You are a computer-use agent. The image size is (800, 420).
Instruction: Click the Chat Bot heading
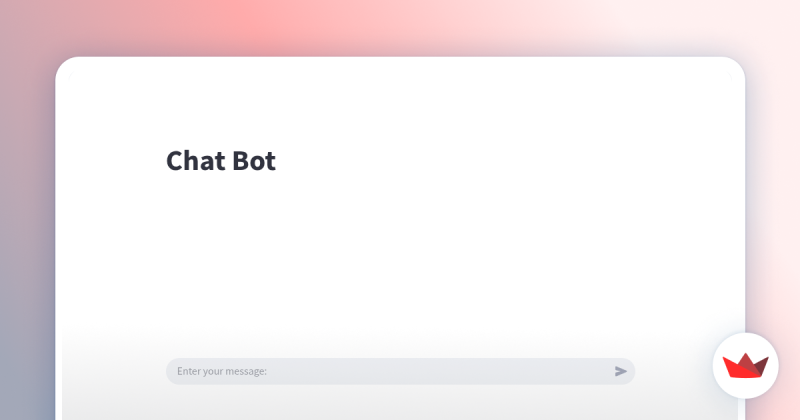point(221,161)
